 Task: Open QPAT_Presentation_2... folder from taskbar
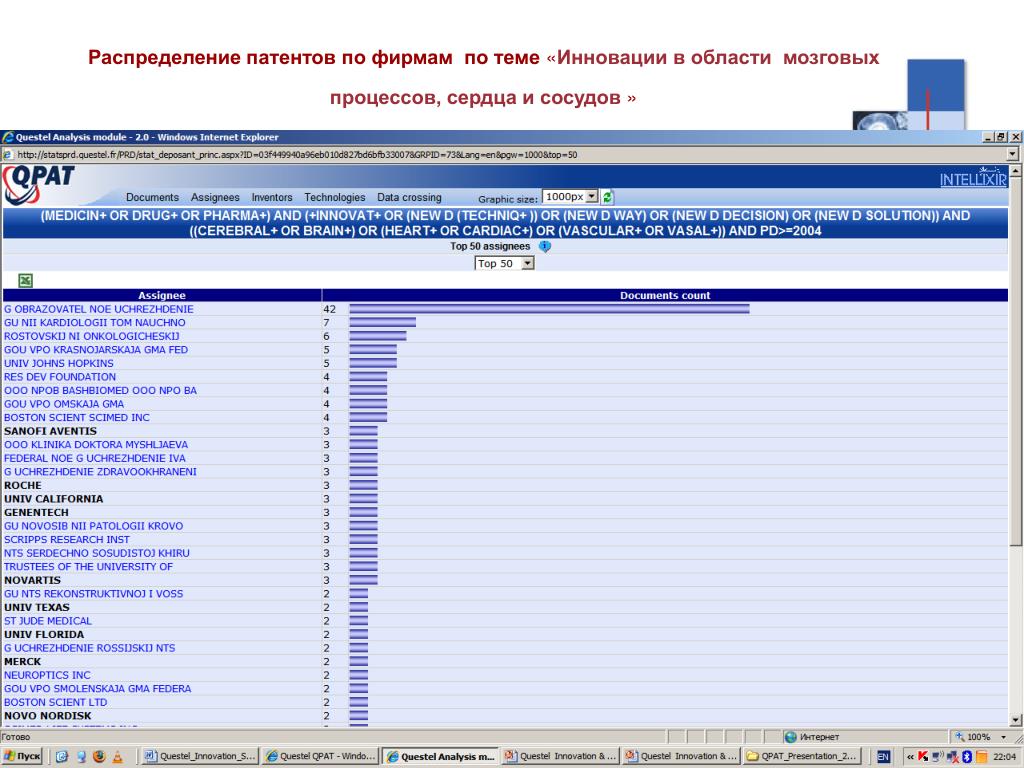tap(801, 756)
